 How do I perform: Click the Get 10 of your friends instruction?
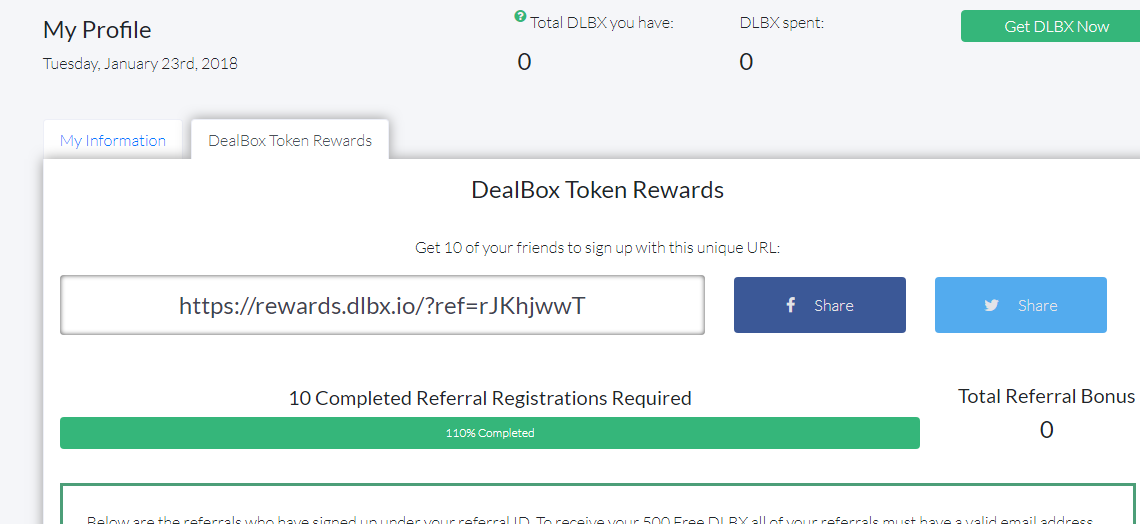point(598,248)
